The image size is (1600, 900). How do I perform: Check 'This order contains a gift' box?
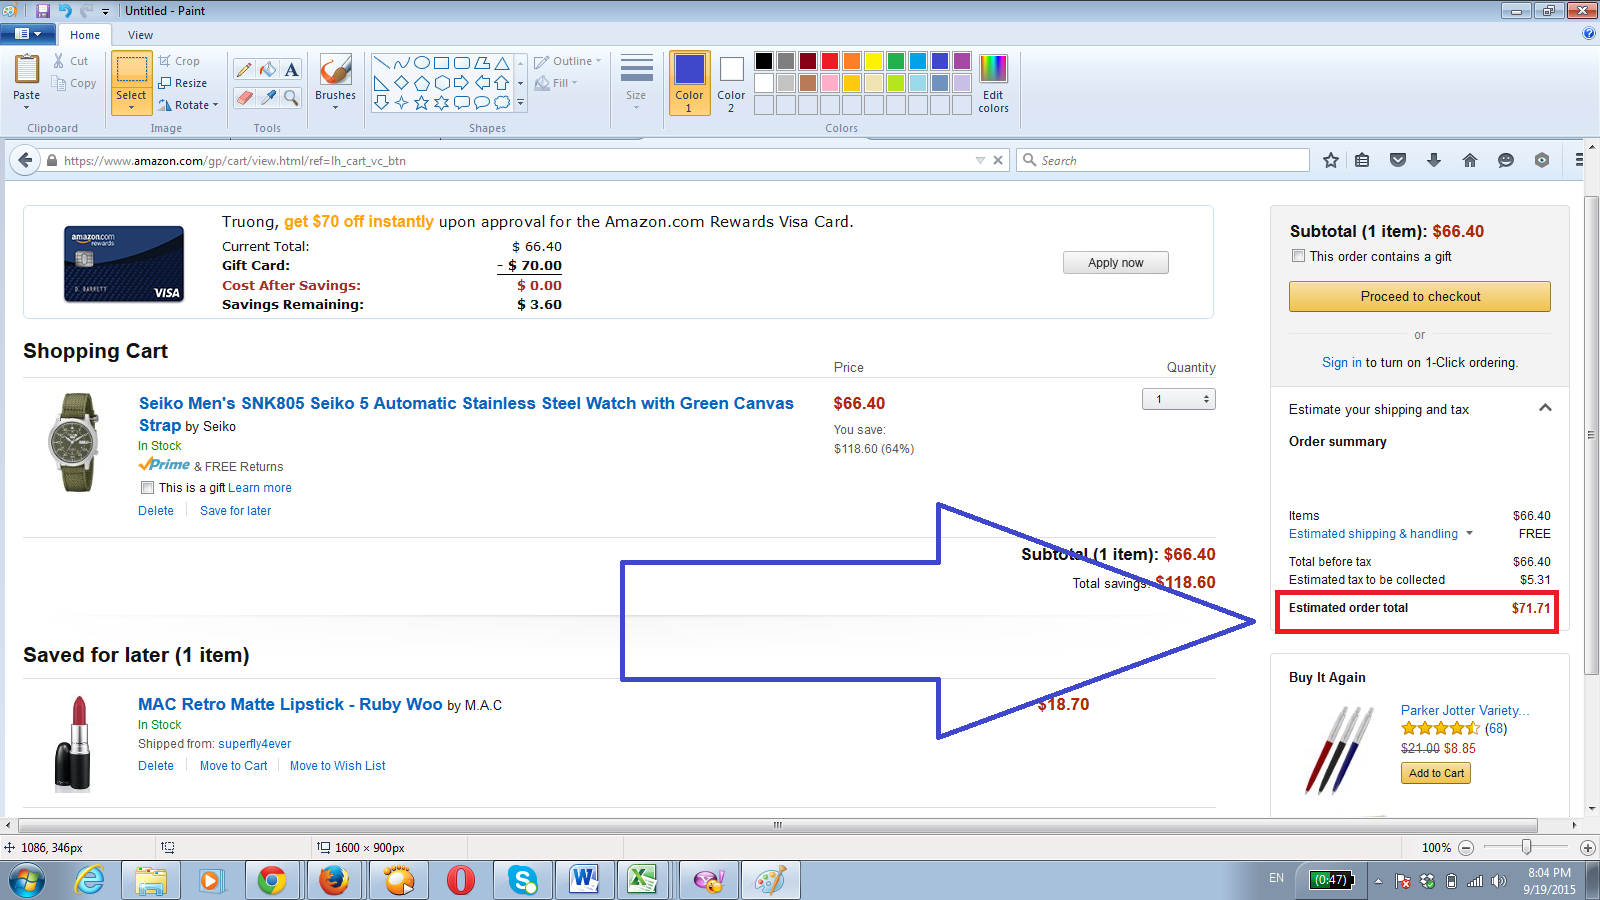coord(1298,256)
